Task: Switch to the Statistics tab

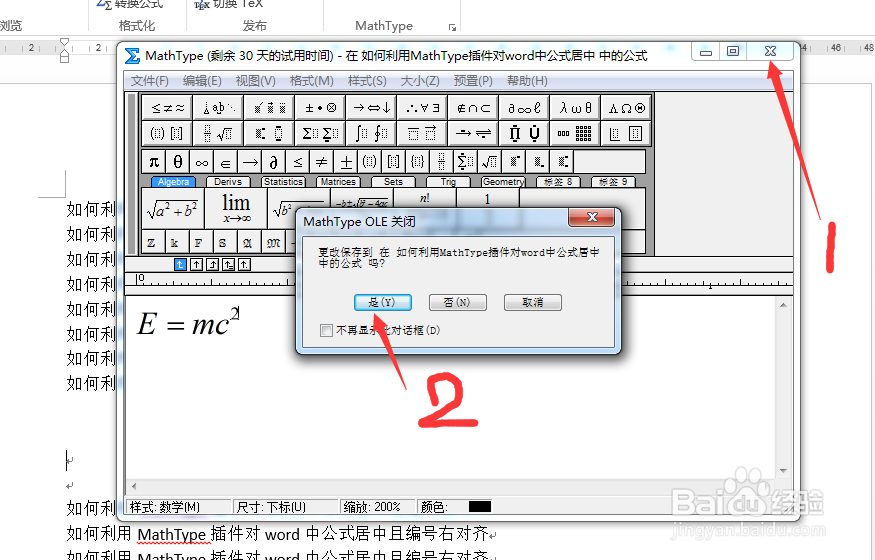Action: click(x=283, y=182)
